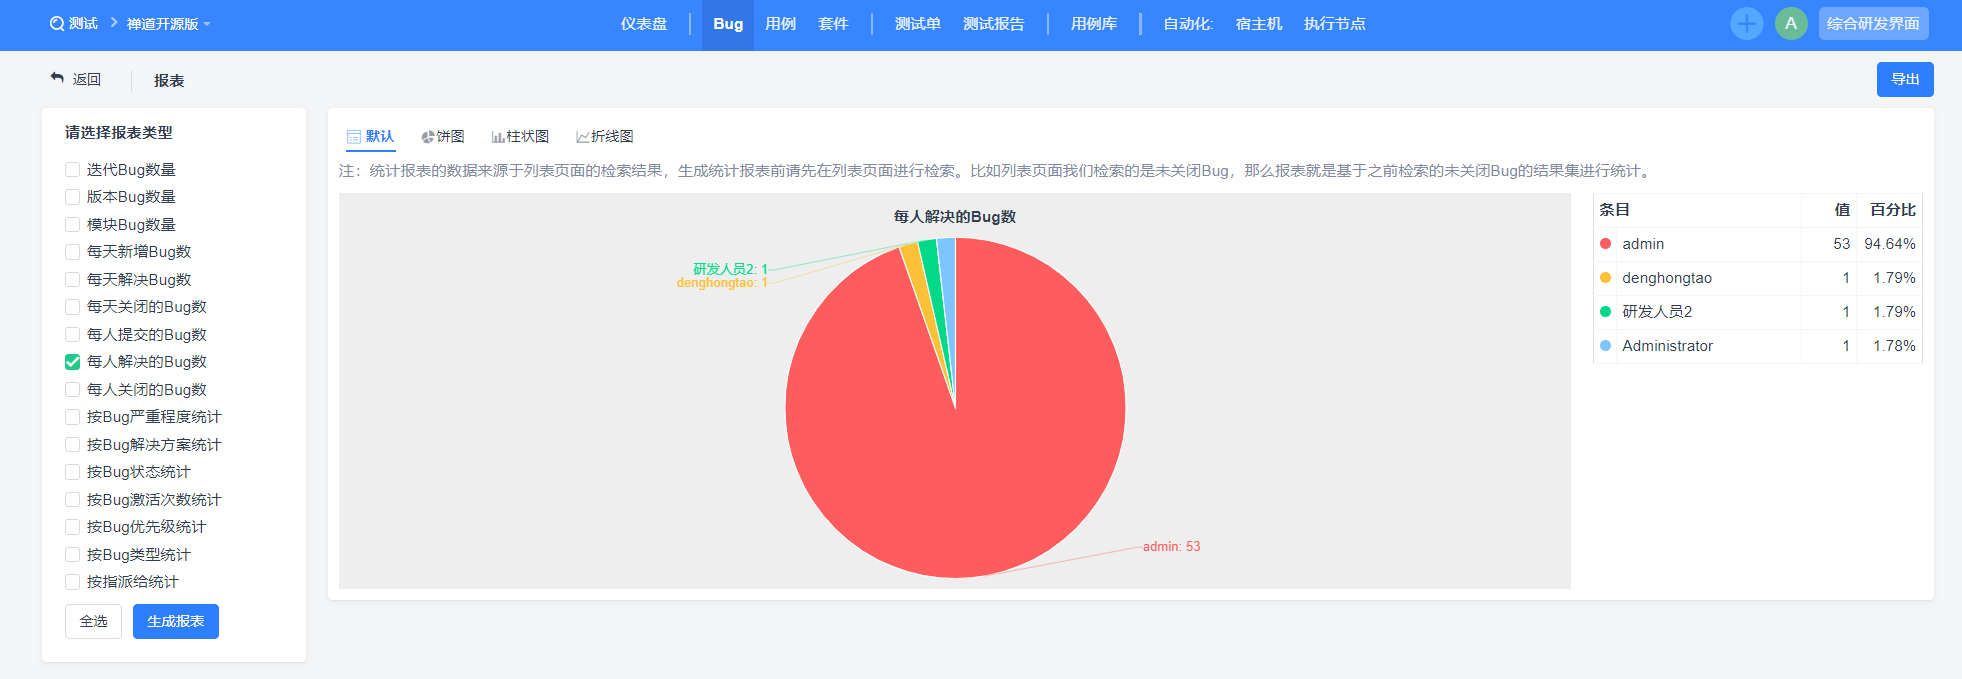
Task: Check 版本Bug数量 checkbox
Action: [72, 197]
